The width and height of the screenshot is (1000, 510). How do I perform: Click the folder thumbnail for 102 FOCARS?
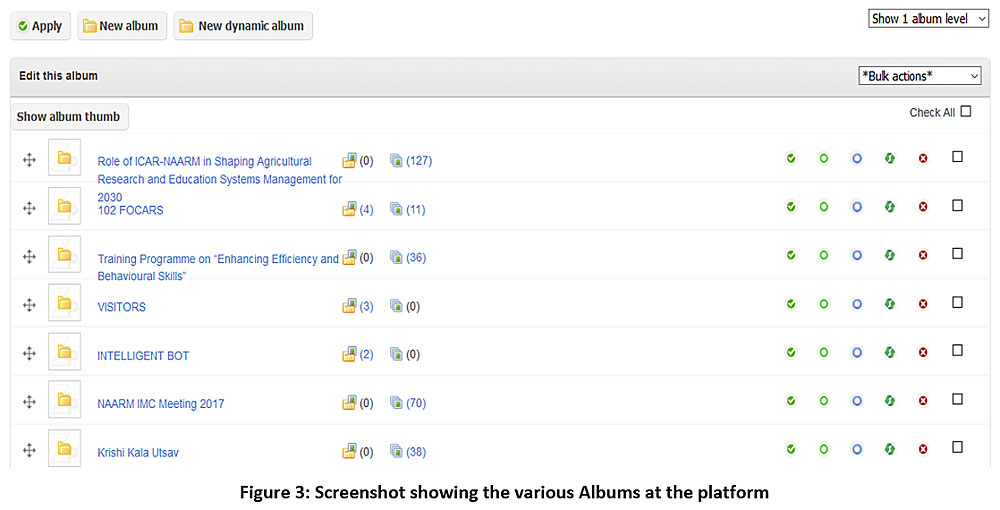65,207
